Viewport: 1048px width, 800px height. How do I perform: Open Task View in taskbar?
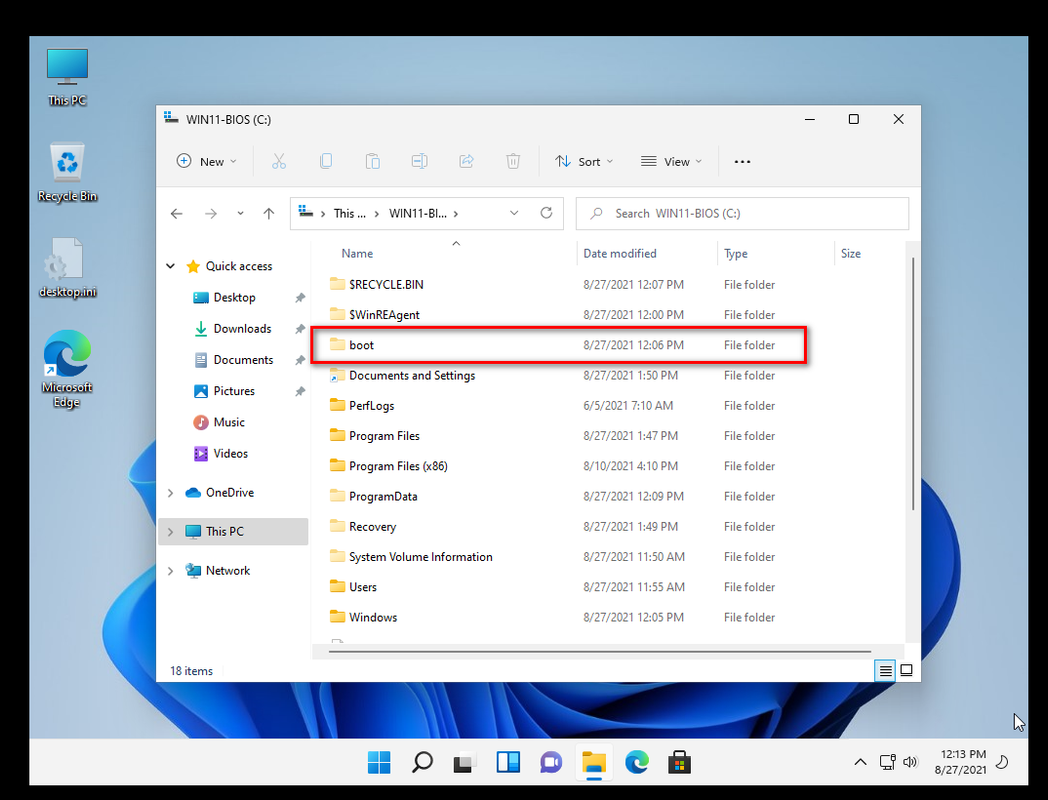click(x=465, y=762)
